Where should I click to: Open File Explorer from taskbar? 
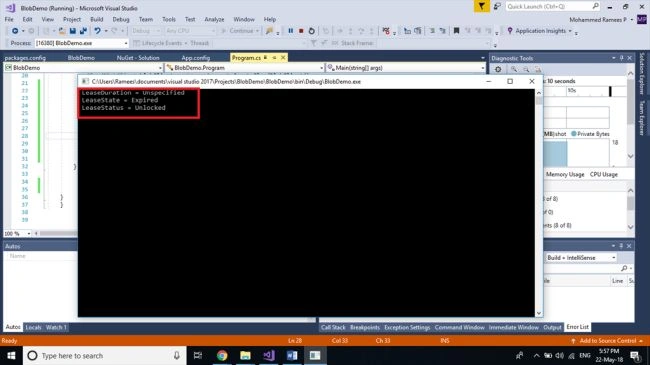(245, 355)
